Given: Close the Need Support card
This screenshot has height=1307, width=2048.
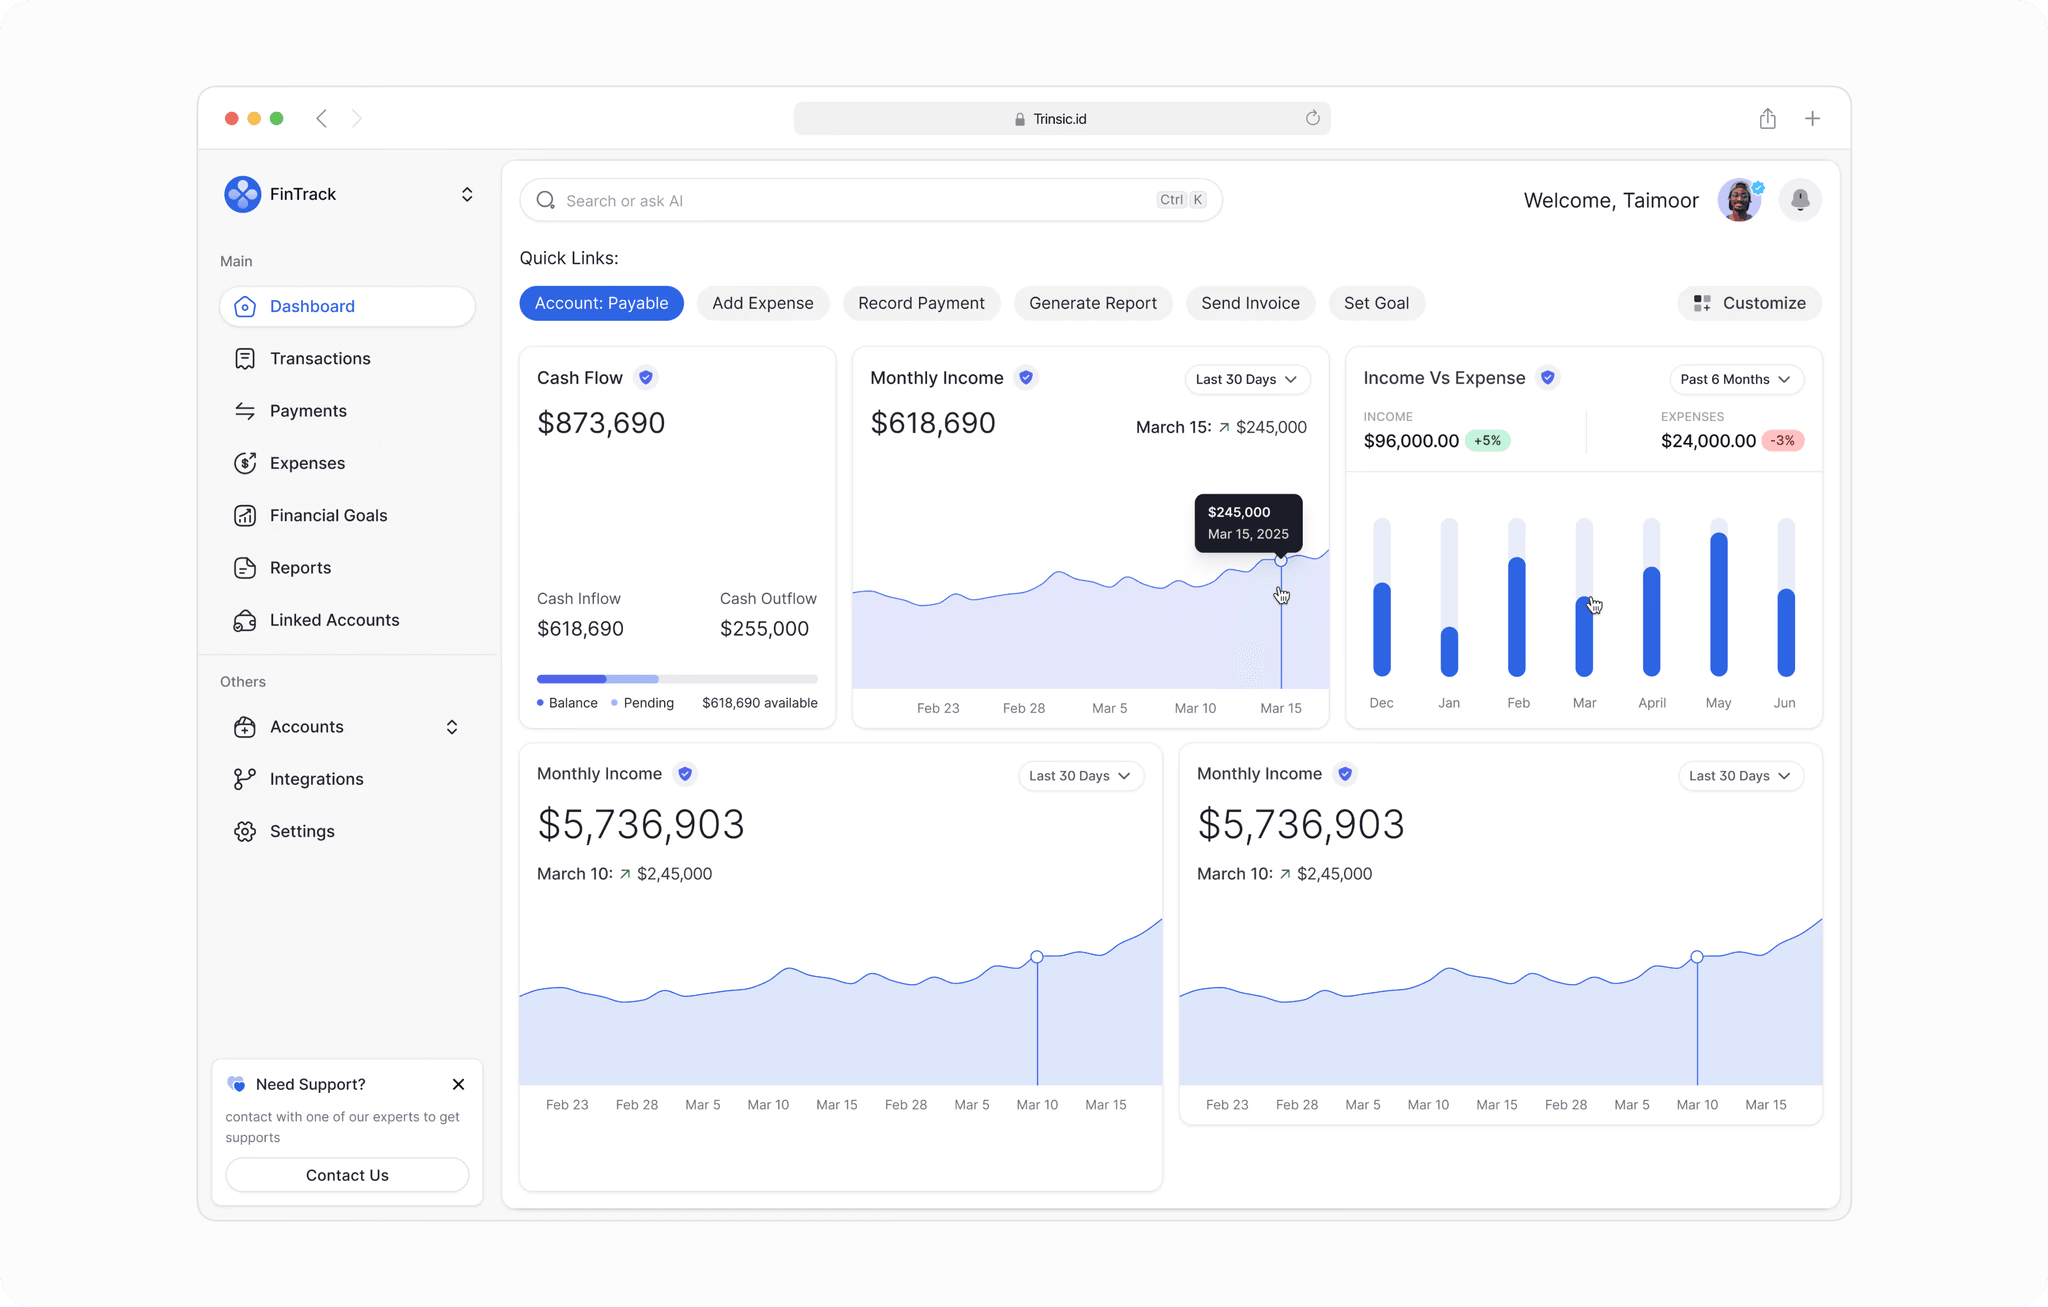Looking at the screenshot, I should point(458,1084).
